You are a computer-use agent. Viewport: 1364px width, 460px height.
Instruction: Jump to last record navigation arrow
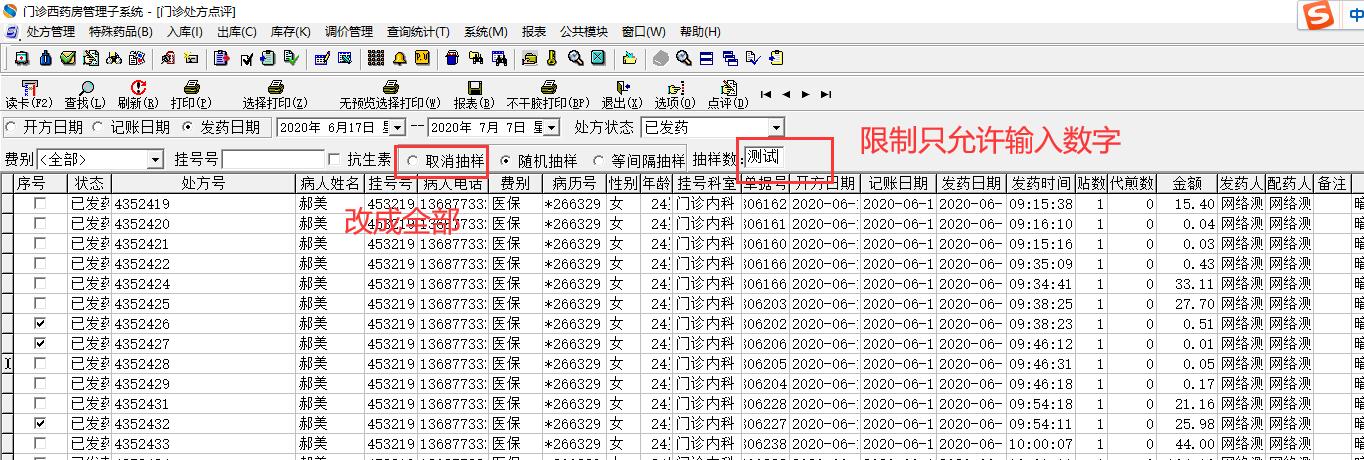[x=825, y=94]
